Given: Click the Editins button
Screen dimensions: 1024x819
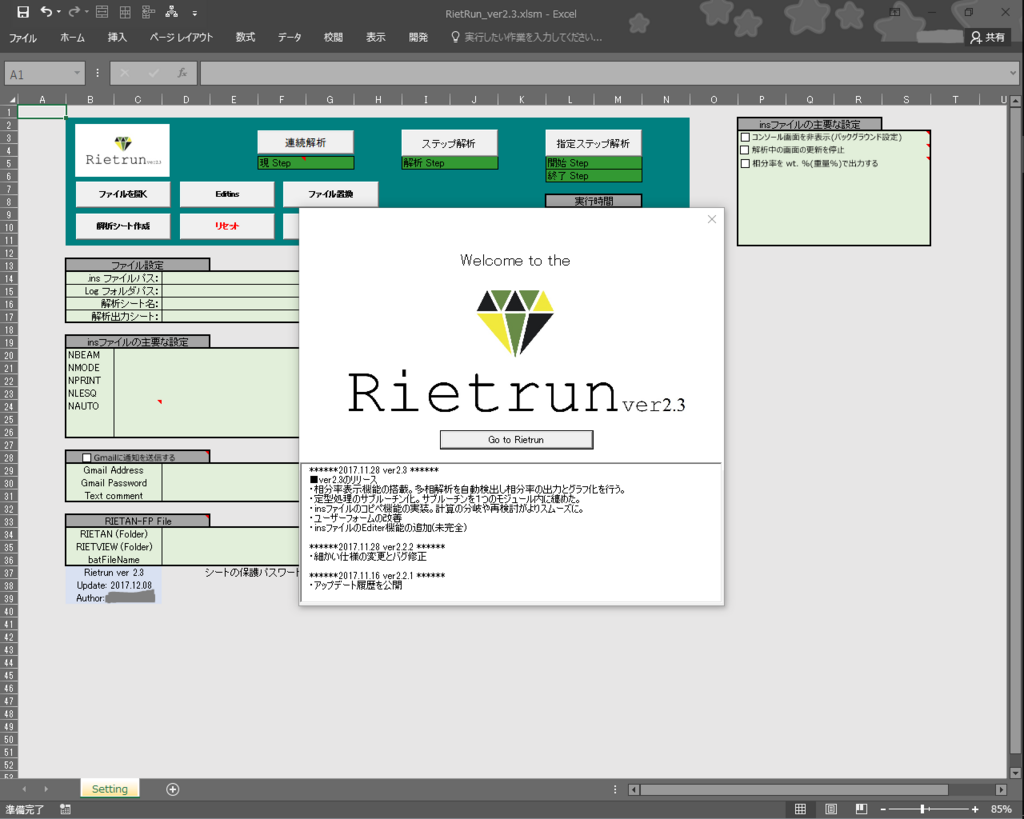Looking at the screenshot, I should pyautogui.click(x=227, y=194).
